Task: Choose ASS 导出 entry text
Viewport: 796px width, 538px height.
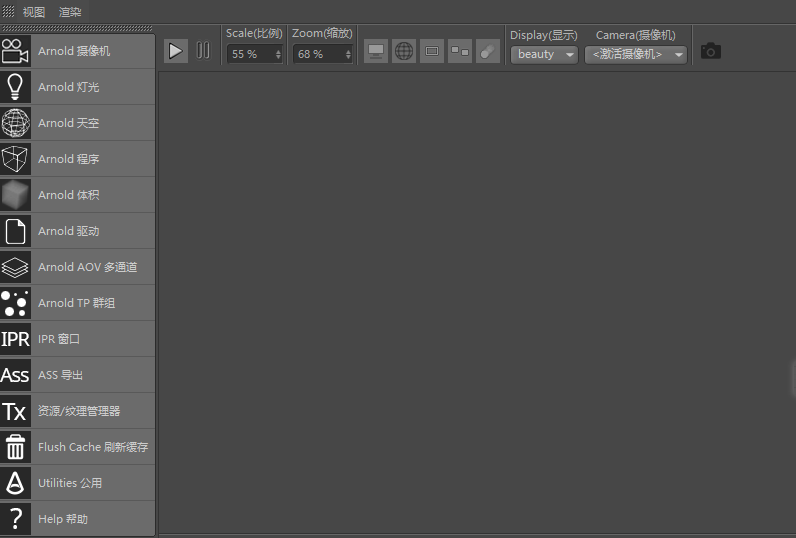Action: (x=60, y=375)
